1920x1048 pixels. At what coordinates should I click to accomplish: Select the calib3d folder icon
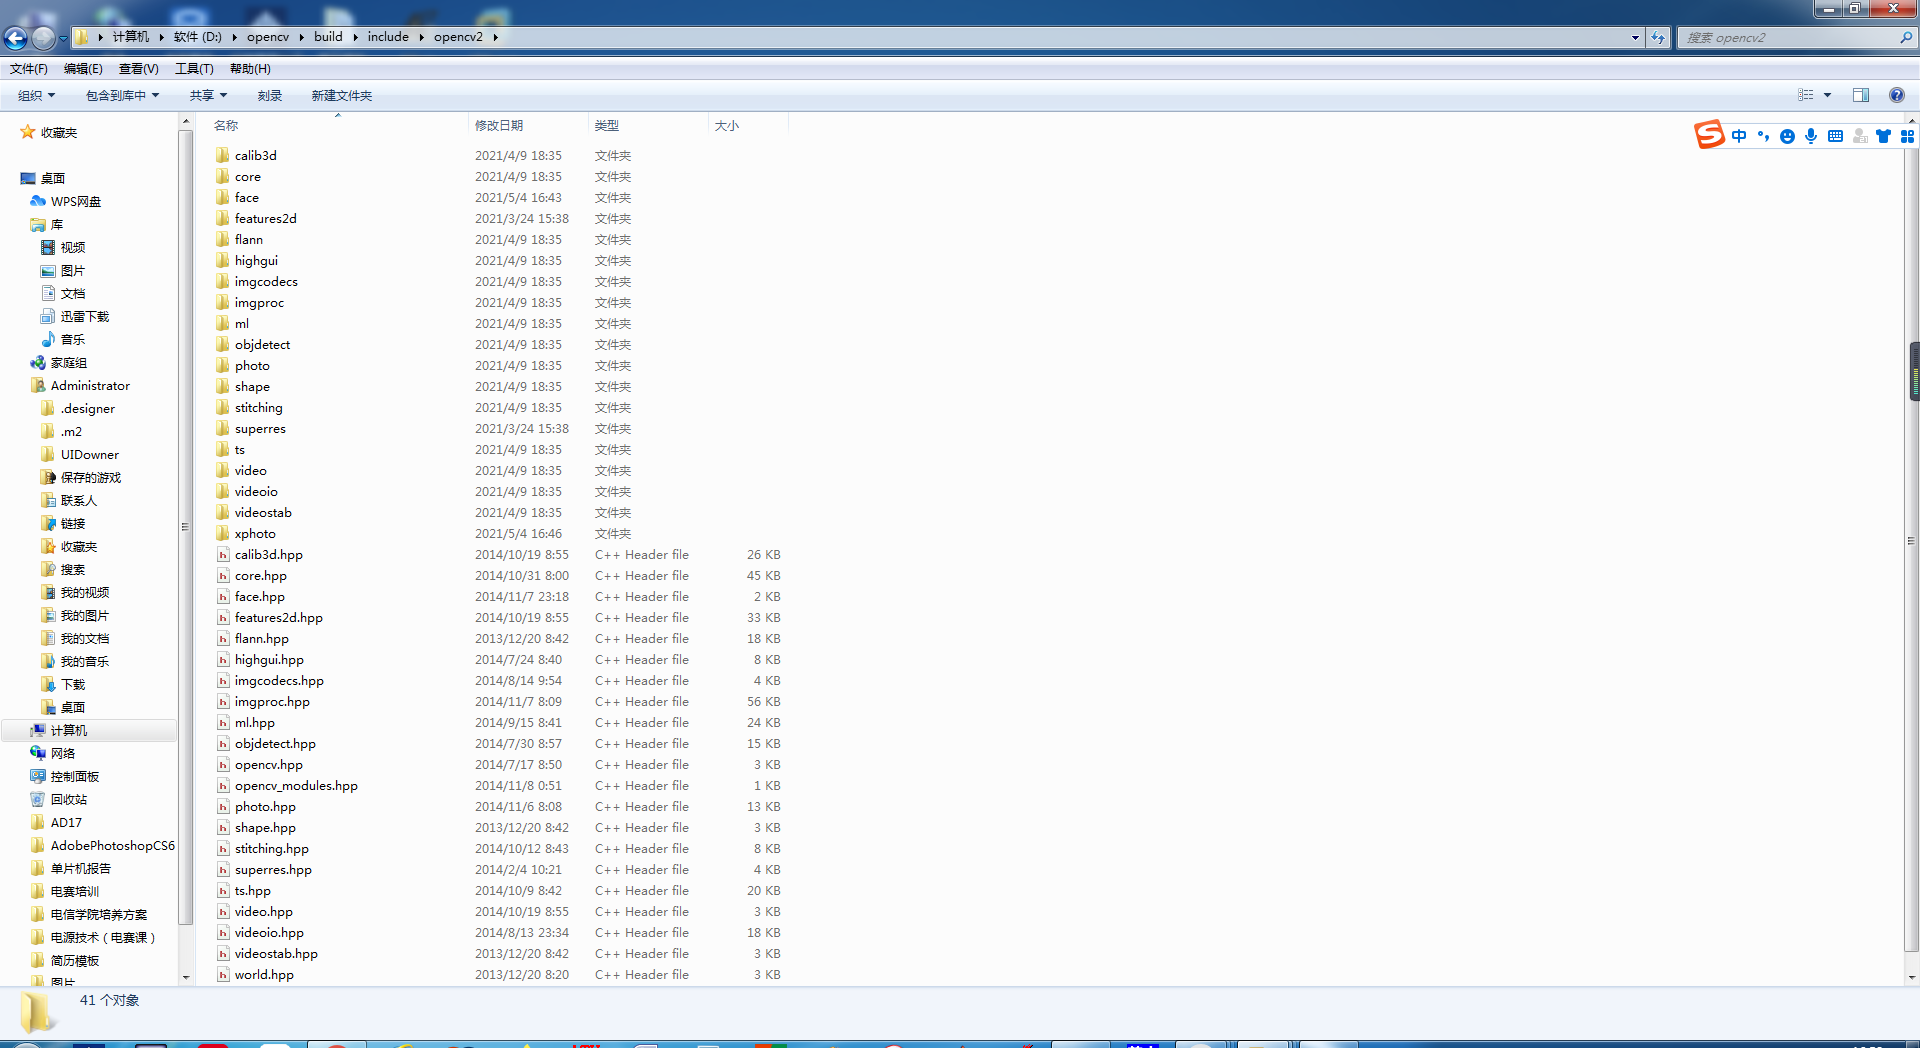[x=222, y=155]
